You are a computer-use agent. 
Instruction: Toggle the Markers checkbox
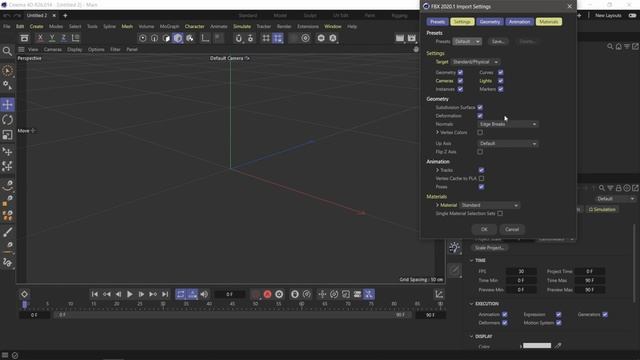(500, 89)
